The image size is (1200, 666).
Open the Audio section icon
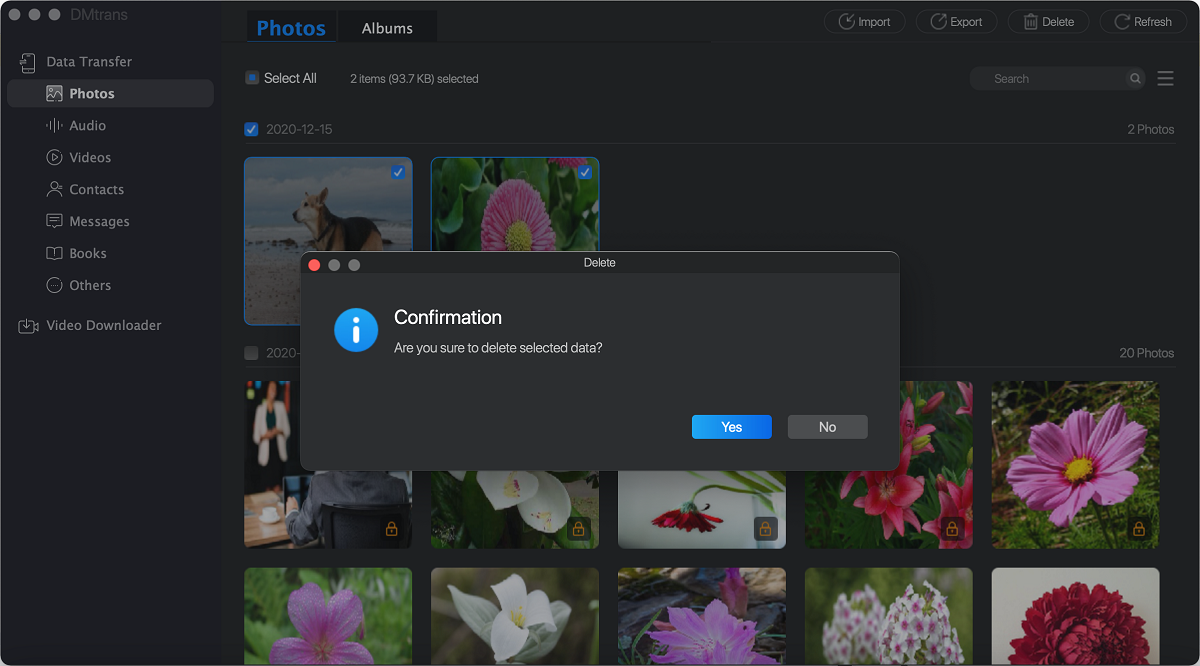54,126
